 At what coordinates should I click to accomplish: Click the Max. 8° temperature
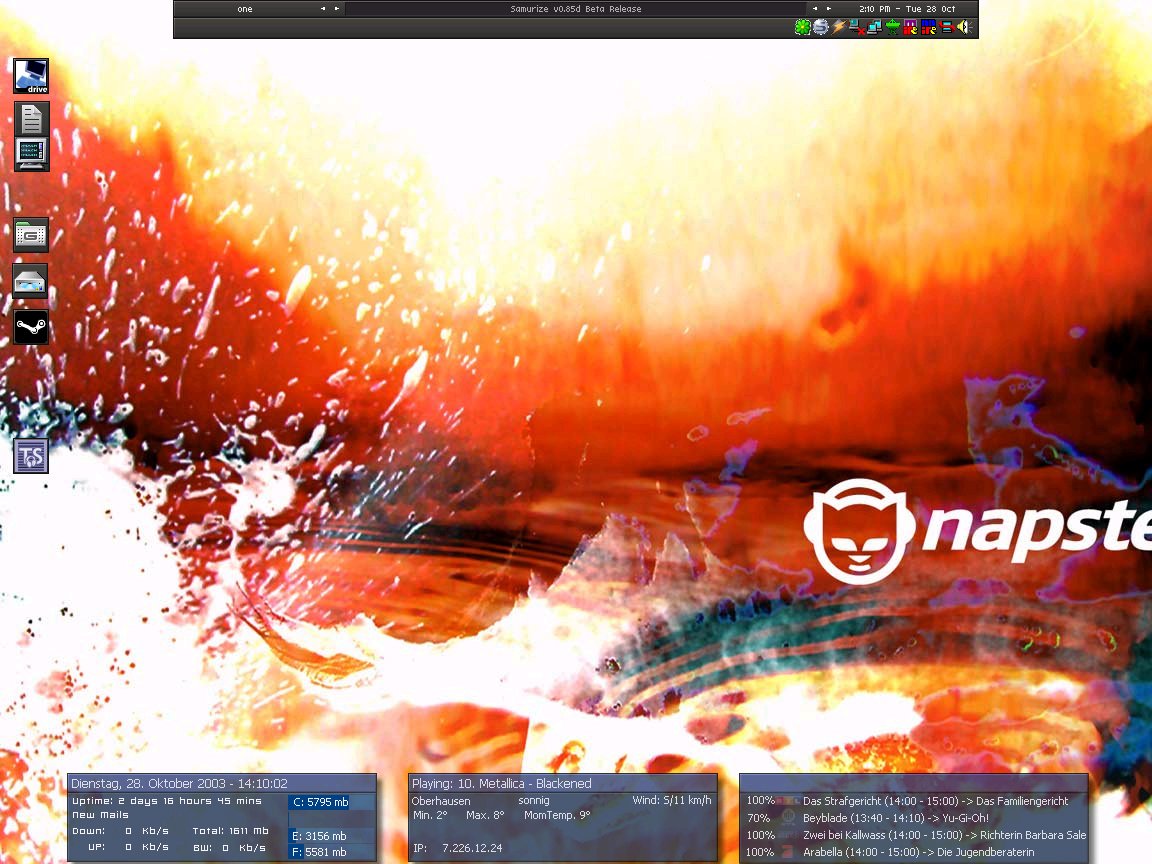485,815
